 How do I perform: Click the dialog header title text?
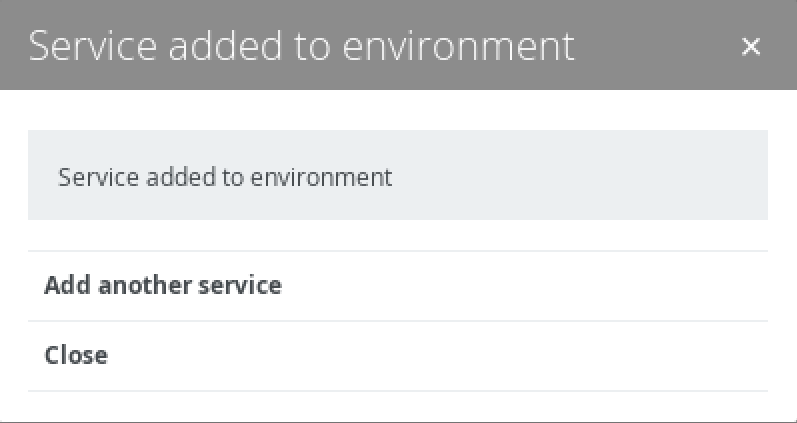click(x=301, y=46)
